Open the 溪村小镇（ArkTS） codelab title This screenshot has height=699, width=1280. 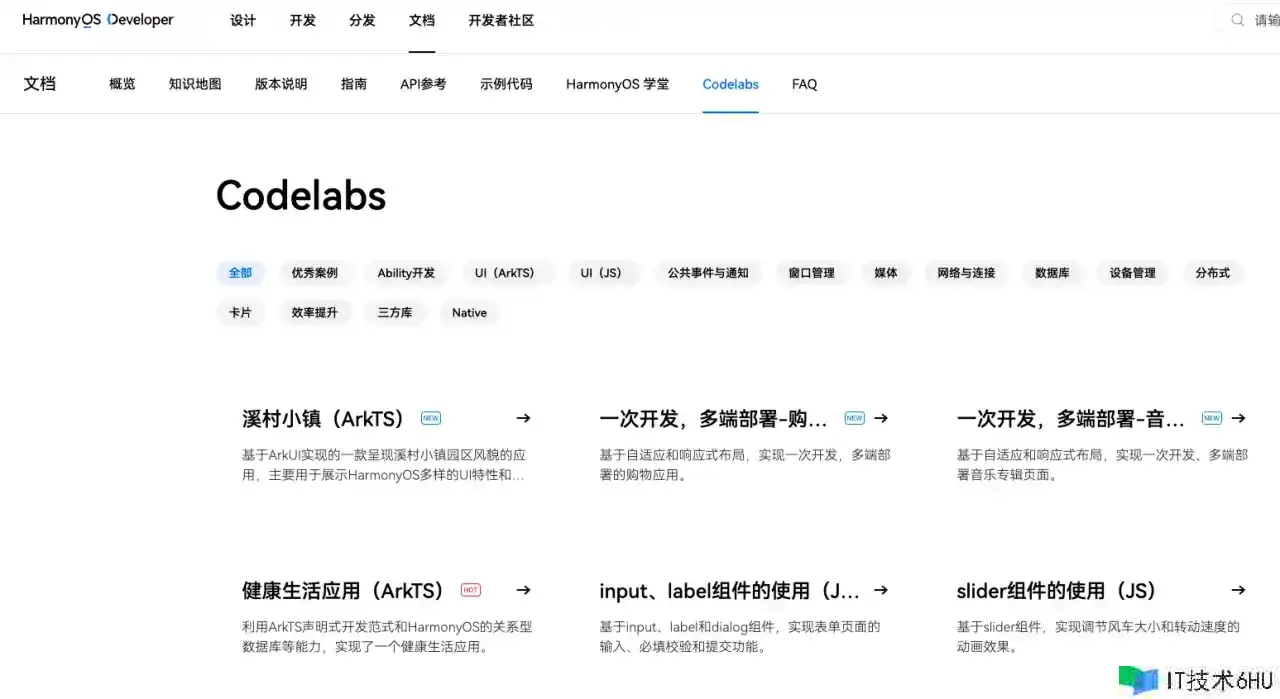323,419
